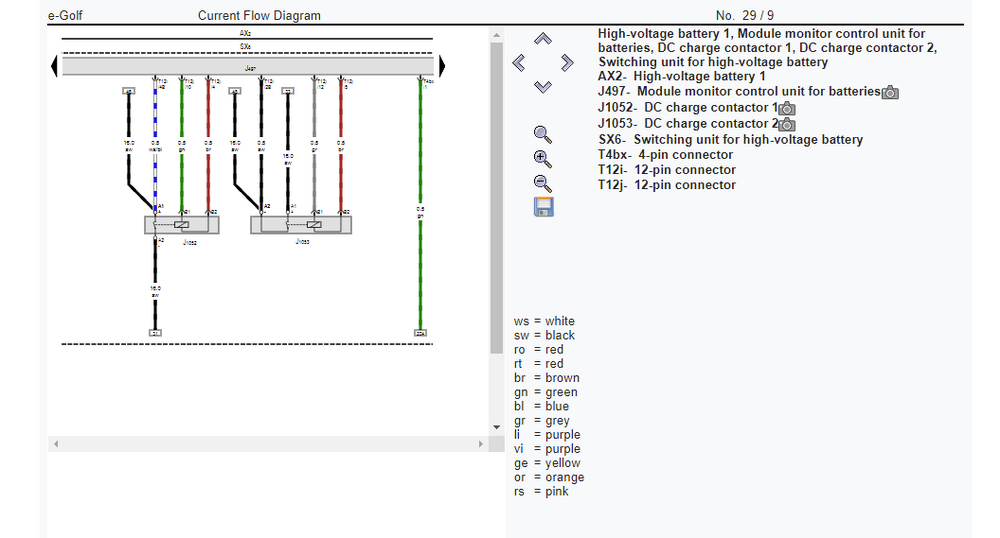The width and height of the screenshot is (1000, 538).
Task: Click the horizontal scrollbar left arrow
Action: coord(56,443)
